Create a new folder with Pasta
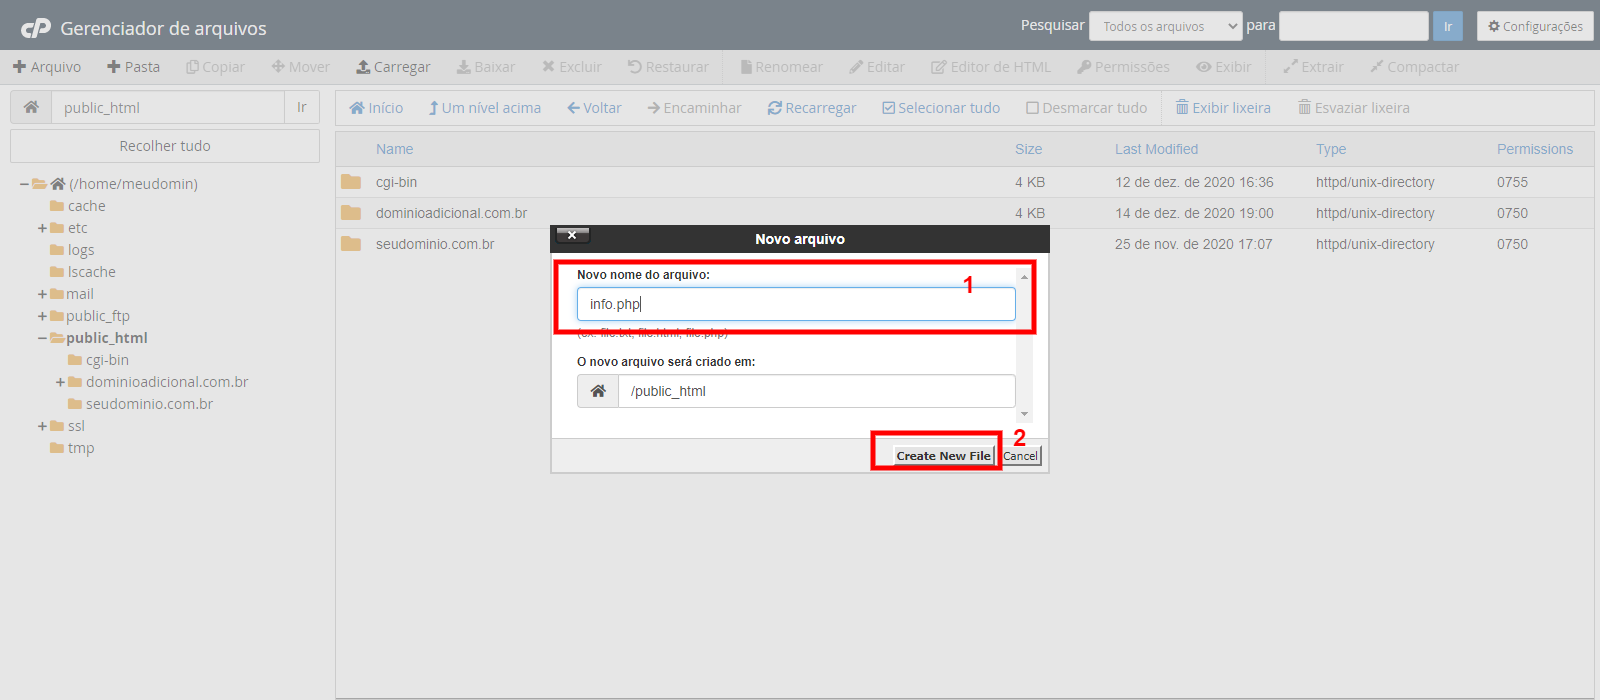Screen dimensions: 1600x700 tap(133, 67)
